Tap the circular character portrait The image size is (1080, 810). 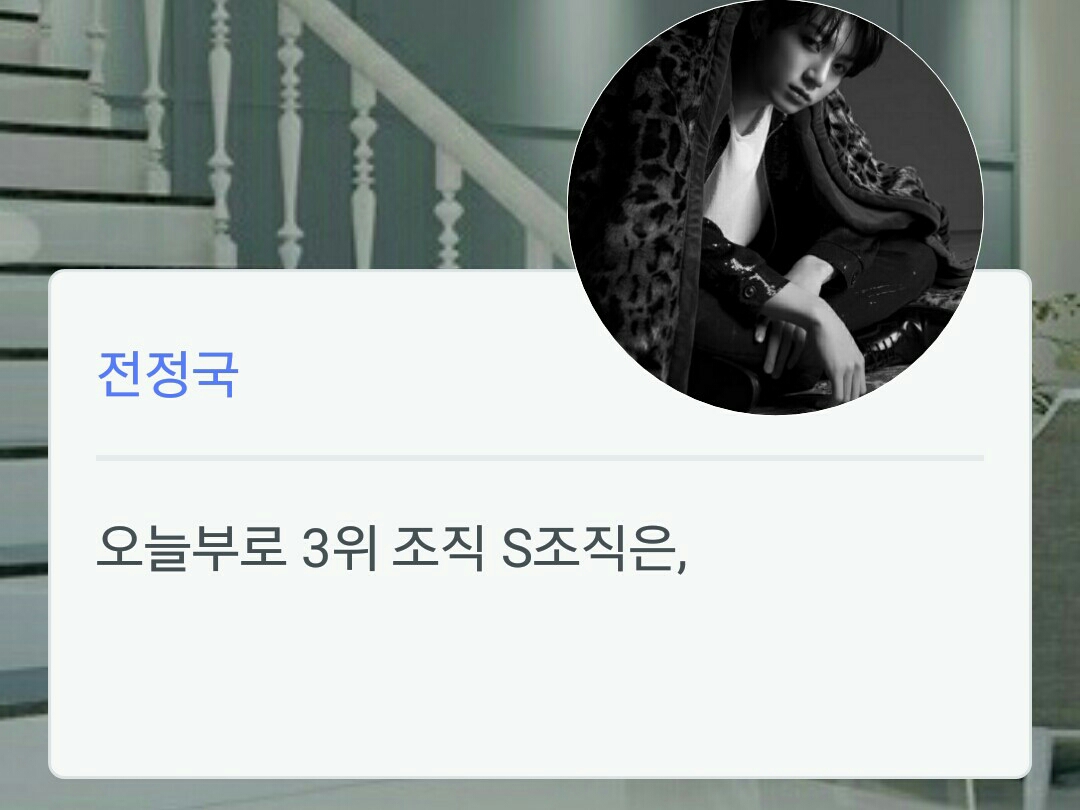tap(775, 207)
